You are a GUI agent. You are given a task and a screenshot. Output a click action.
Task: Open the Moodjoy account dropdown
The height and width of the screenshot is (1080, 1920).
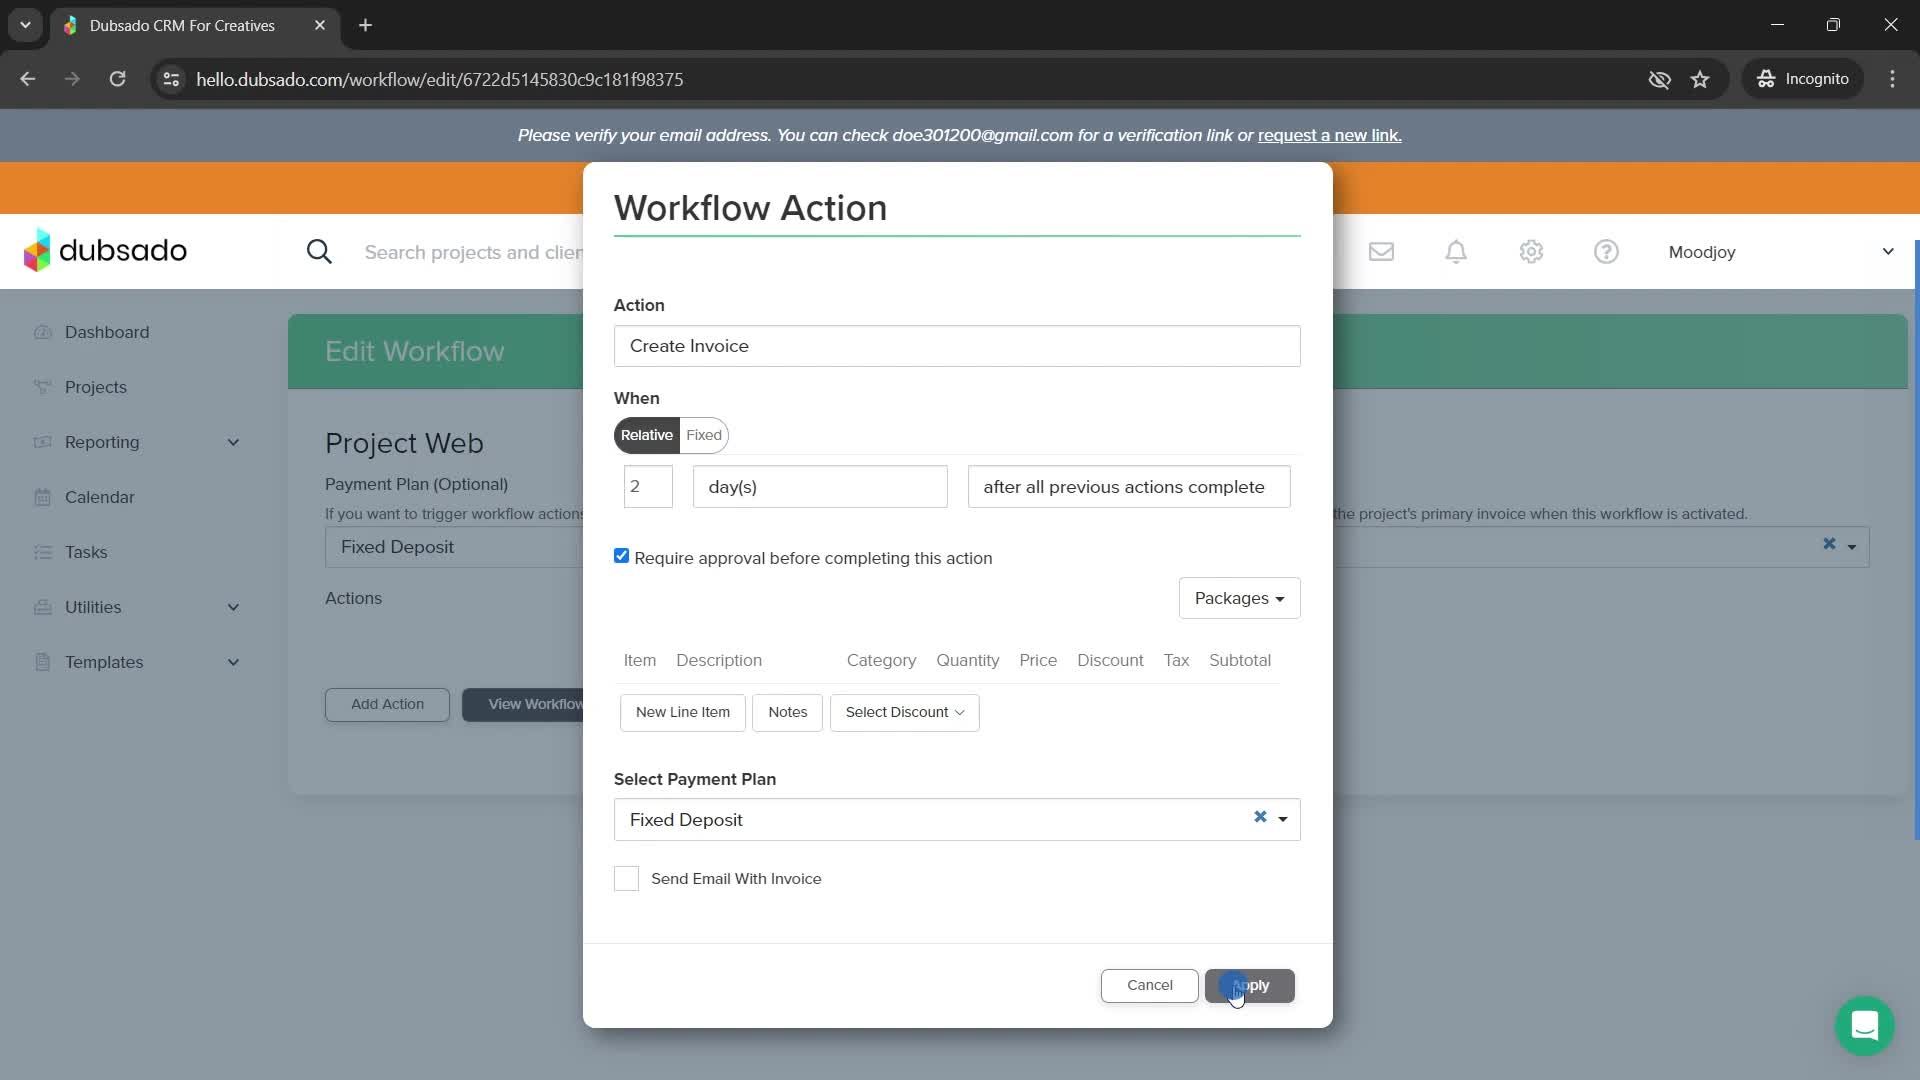click(x=1781, y=252)
